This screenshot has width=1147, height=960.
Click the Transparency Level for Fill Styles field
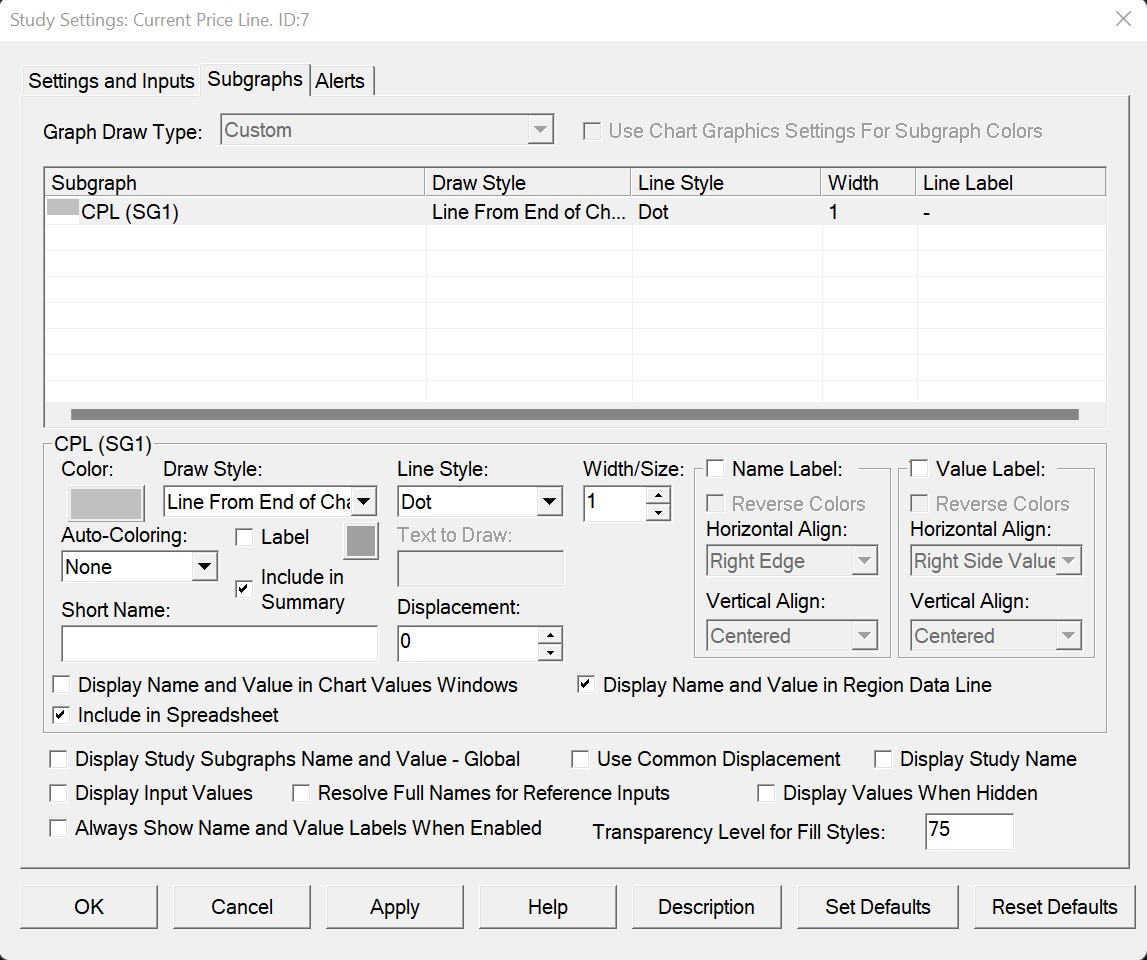point(968,831)
